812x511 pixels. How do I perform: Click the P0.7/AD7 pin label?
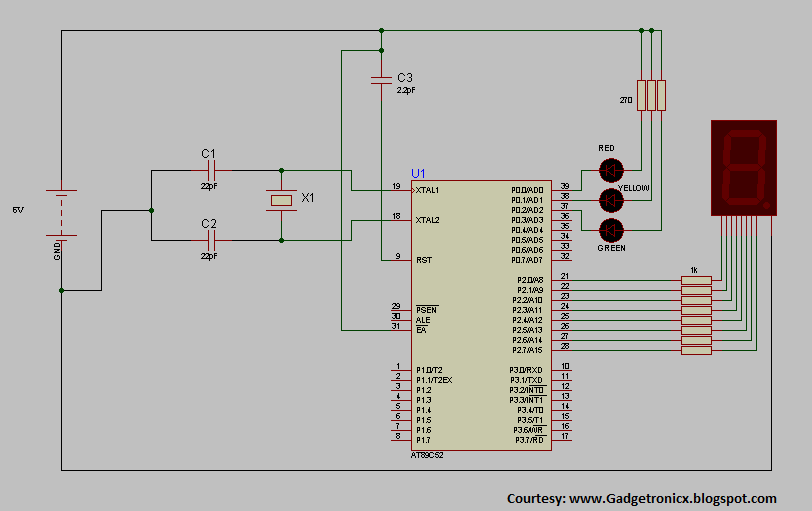(527, 260)
